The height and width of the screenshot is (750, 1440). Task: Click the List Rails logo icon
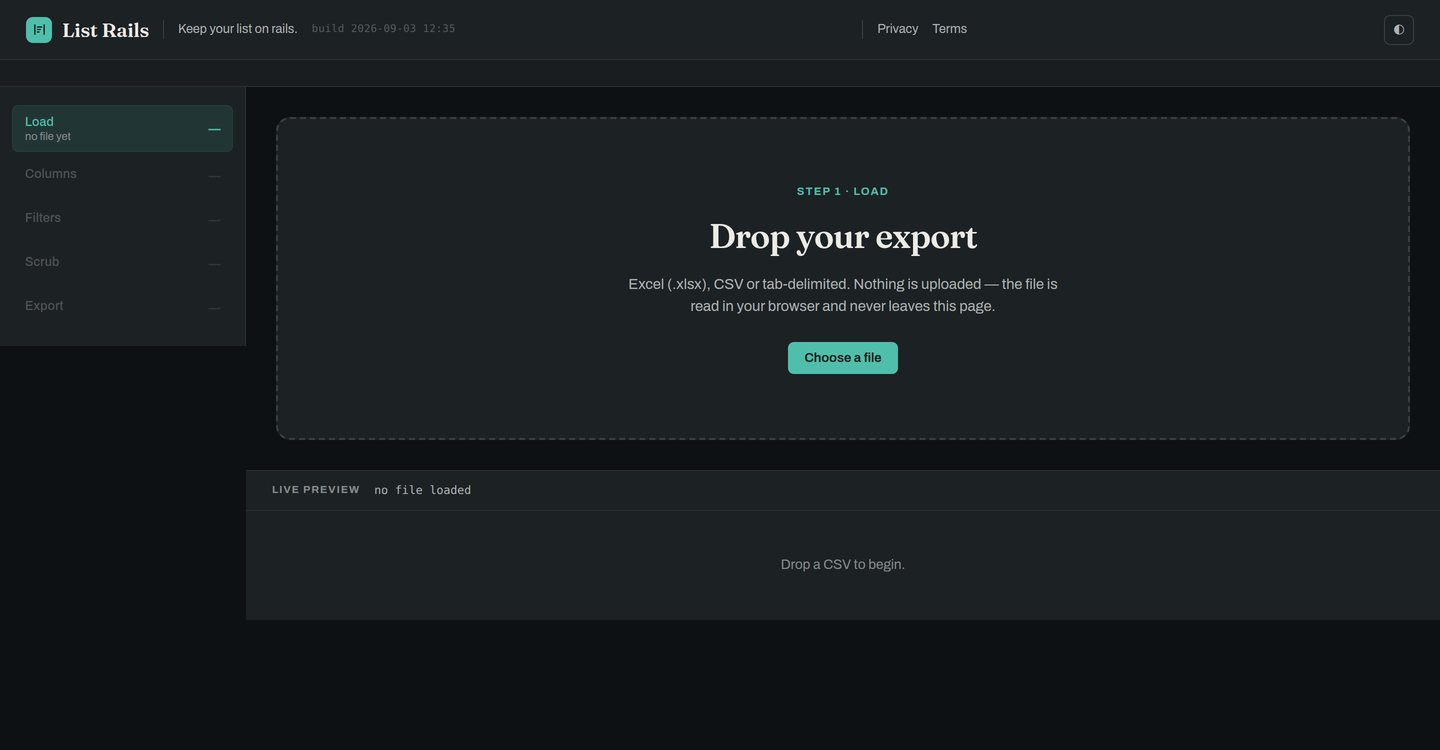[39, 30]
